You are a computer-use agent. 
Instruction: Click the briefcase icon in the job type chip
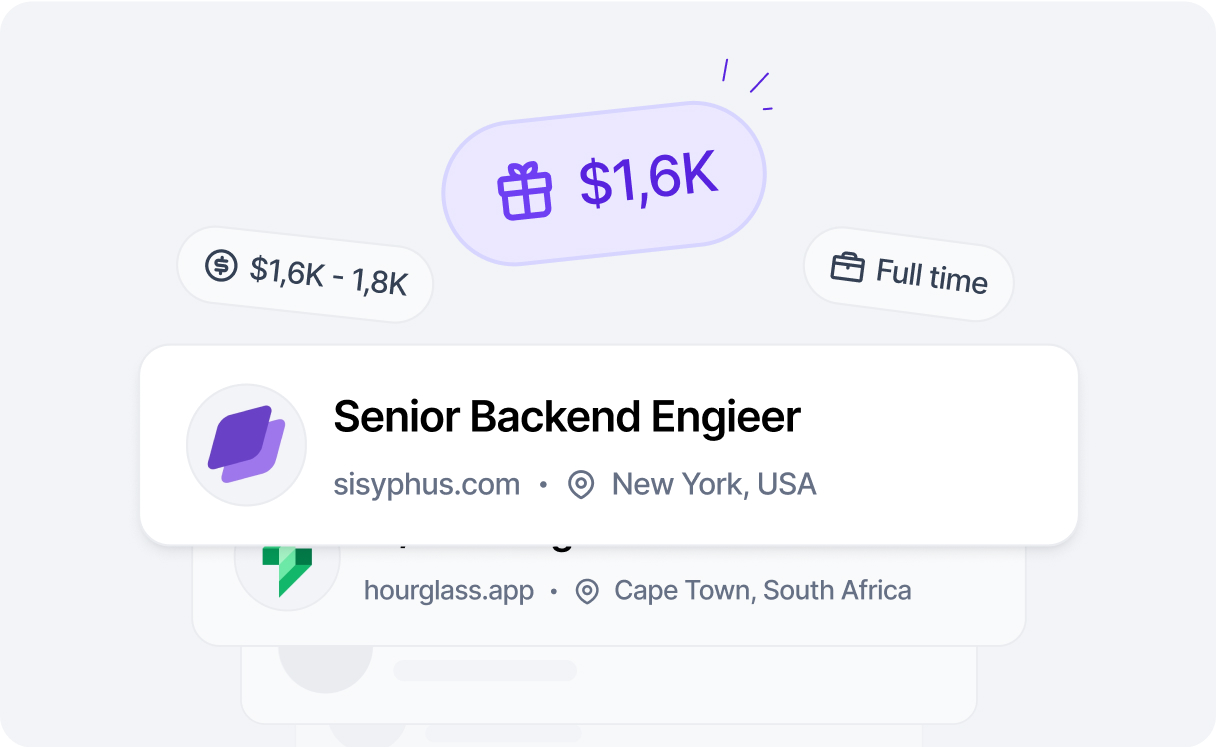[847, 267]
